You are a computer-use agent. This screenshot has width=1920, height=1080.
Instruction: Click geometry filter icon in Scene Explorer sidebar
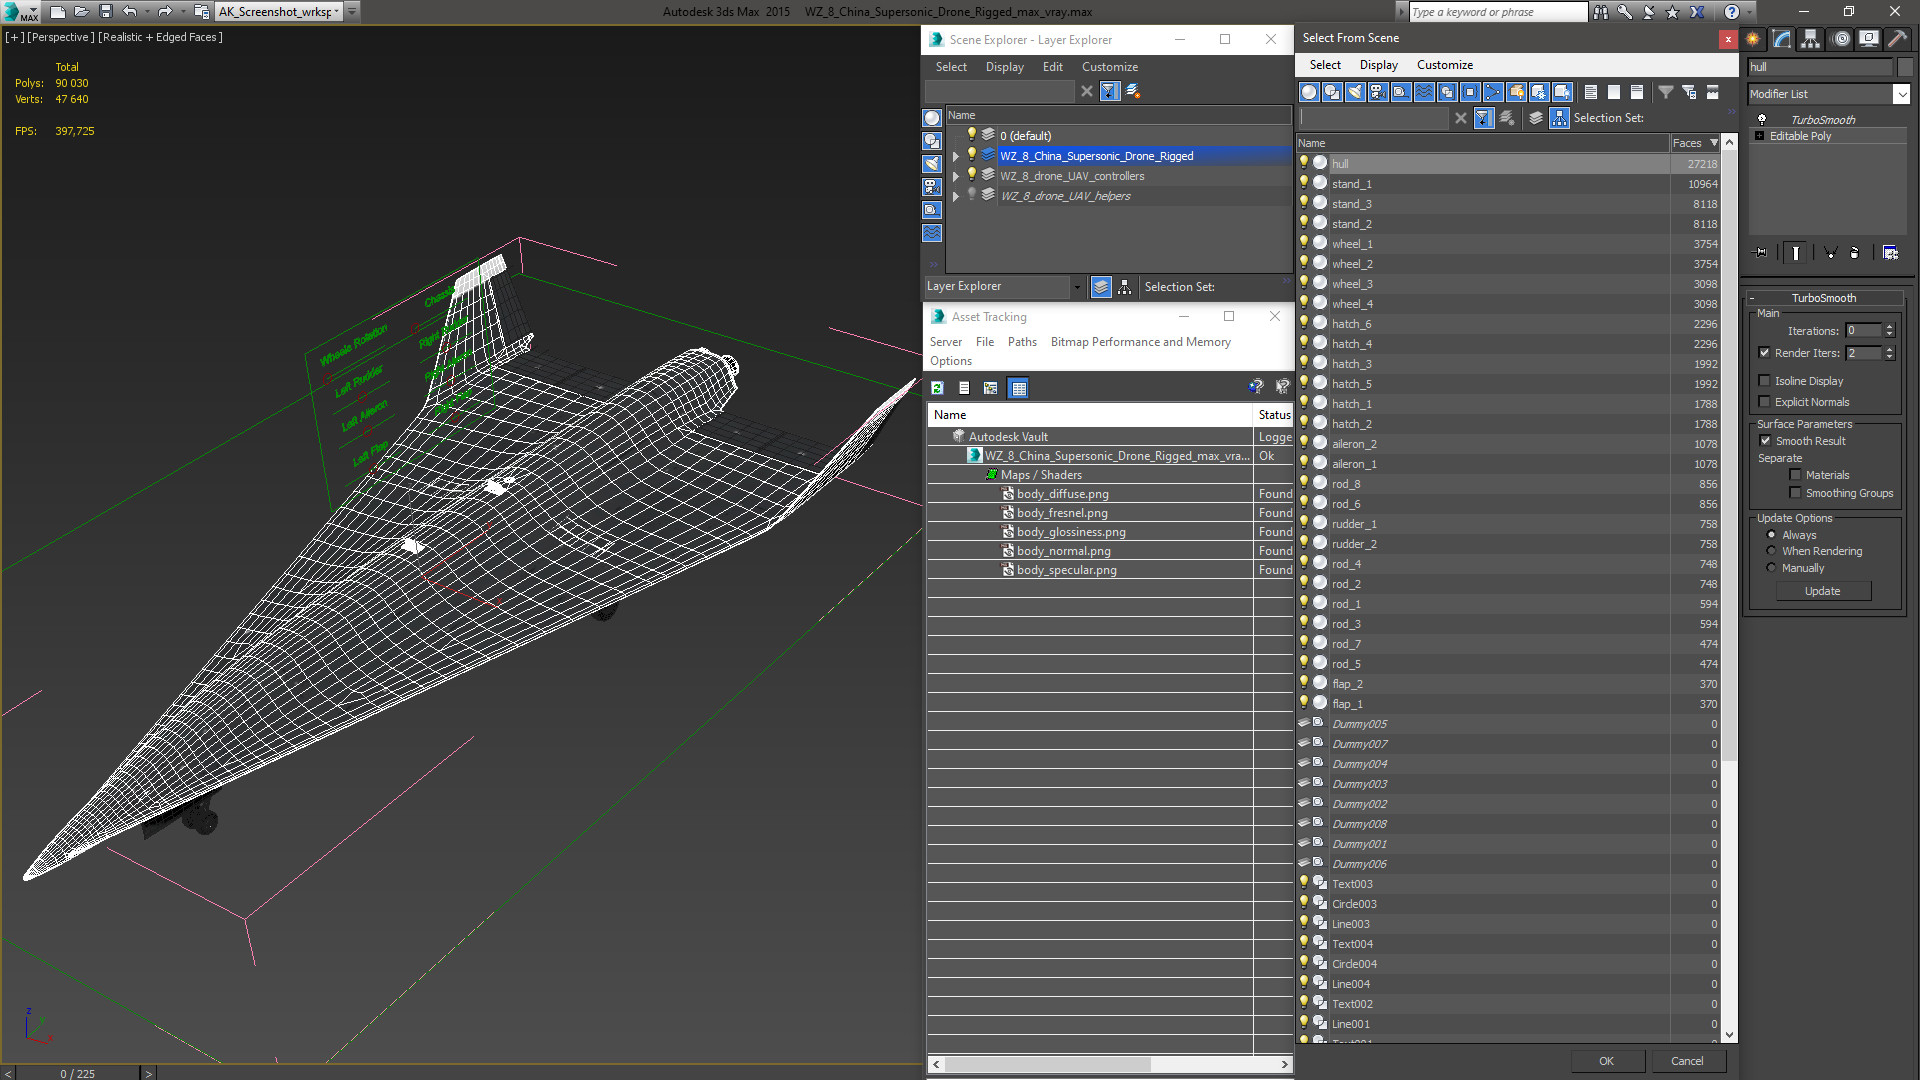coord(932,118)
